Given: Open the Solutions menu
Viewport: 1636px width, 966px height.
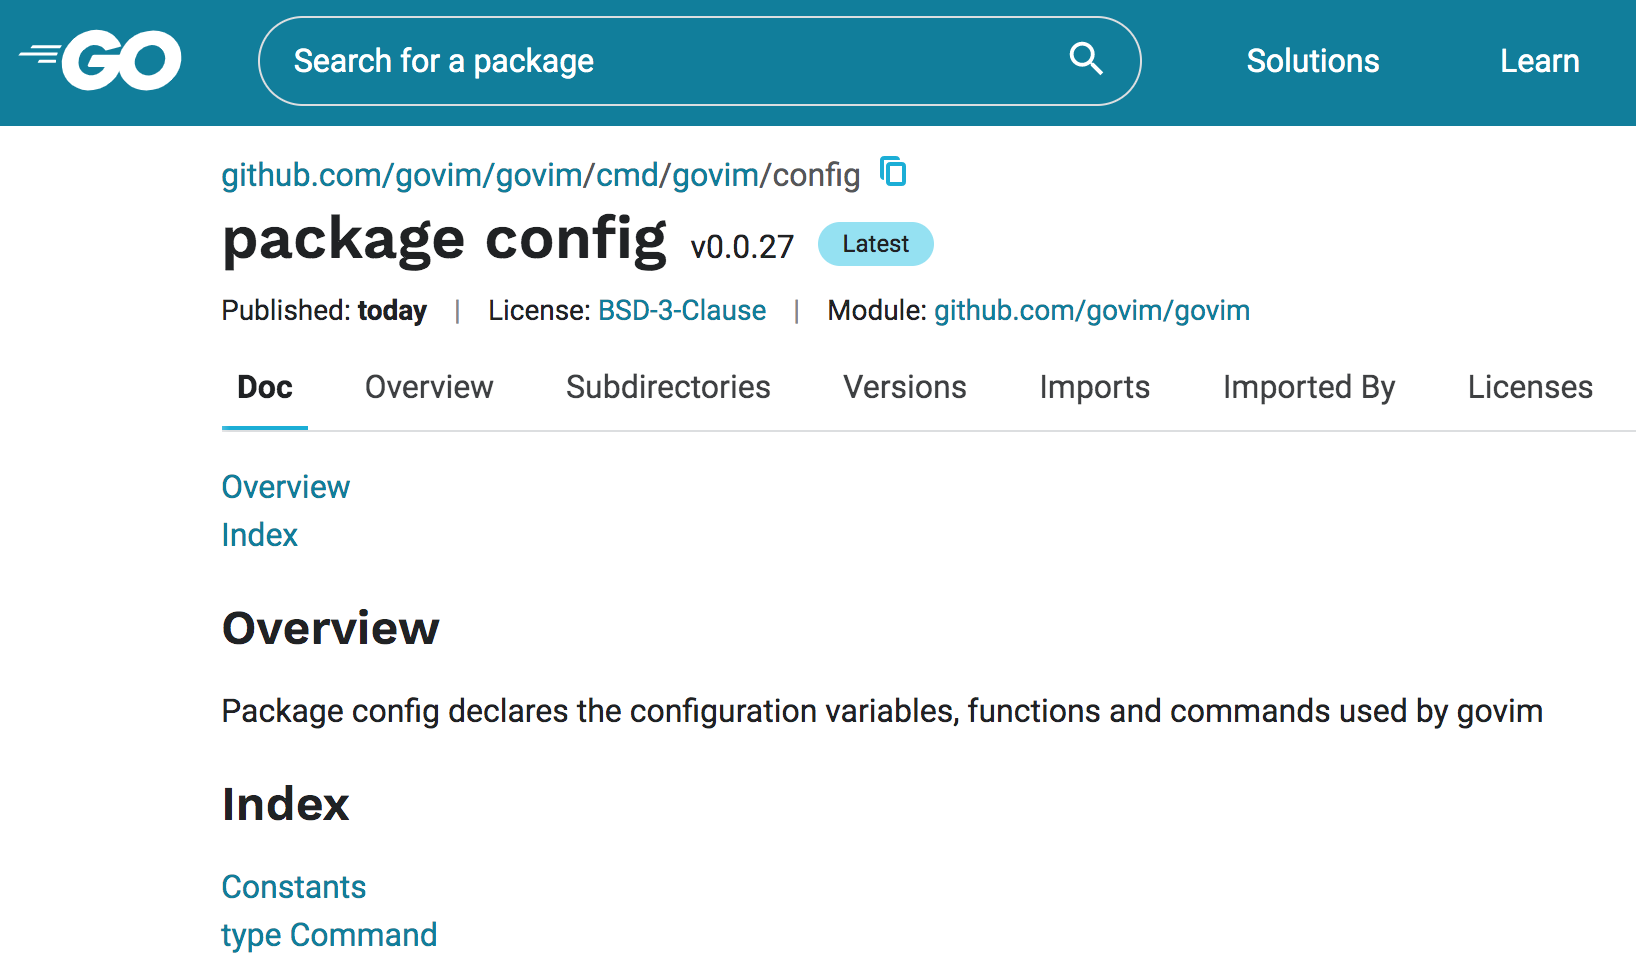Looking at the screenshot, I should [1312, 60].
